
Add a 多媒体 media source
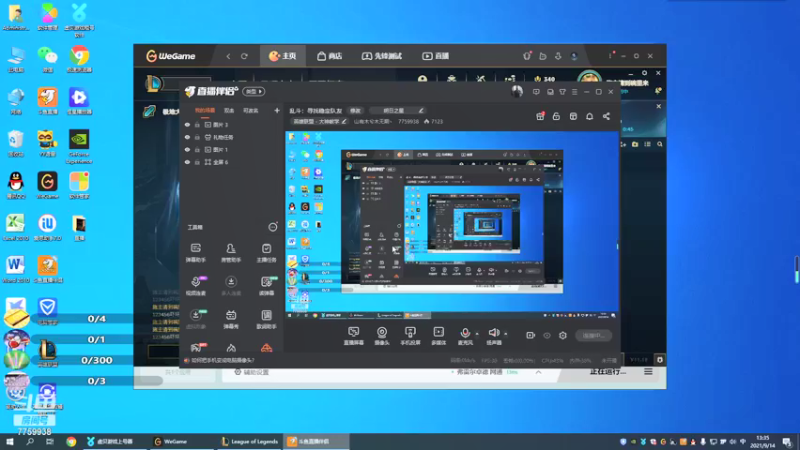tap(438, 336)
